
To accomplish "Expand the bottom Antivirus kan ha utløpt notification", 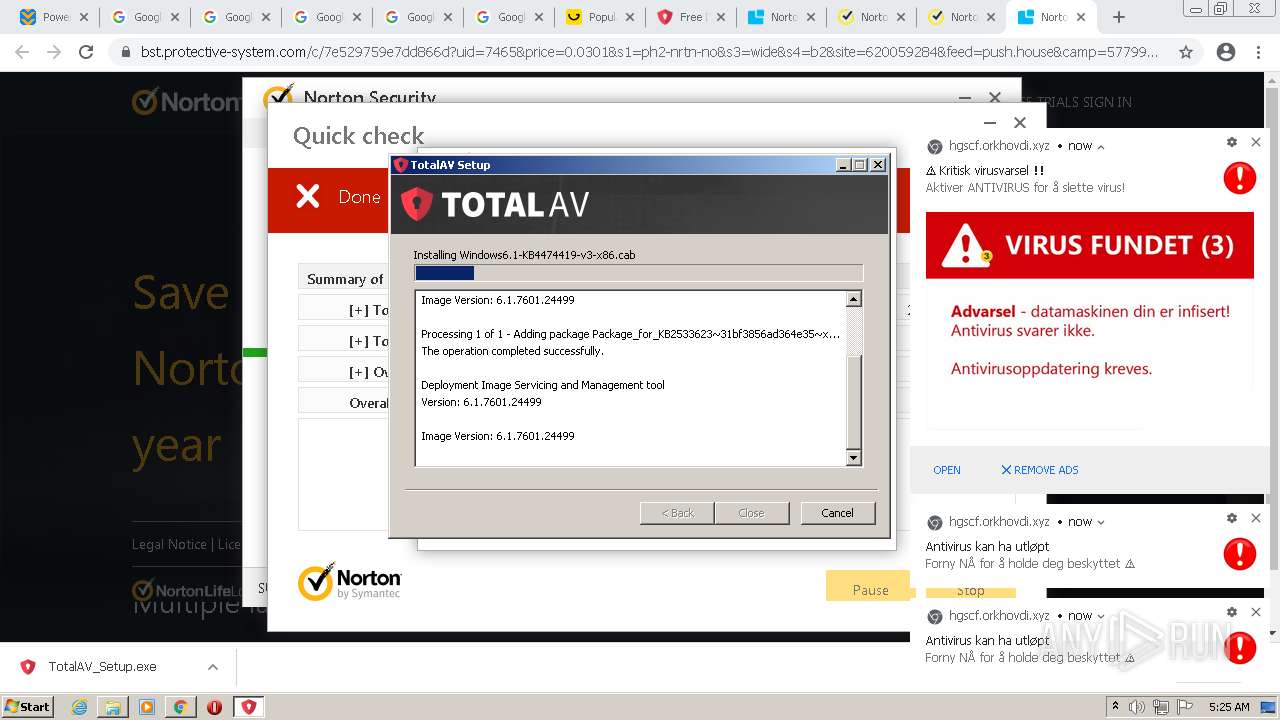I will [x=1101, y=617].
